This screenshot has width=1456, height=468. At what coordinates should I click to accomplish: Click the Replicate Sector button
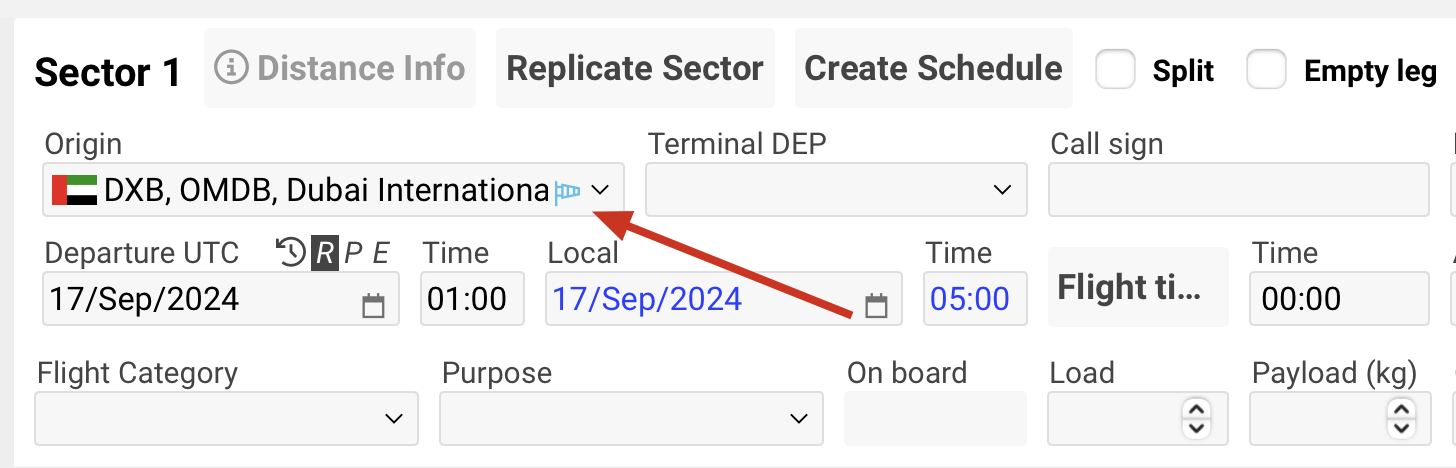[635, 69]
